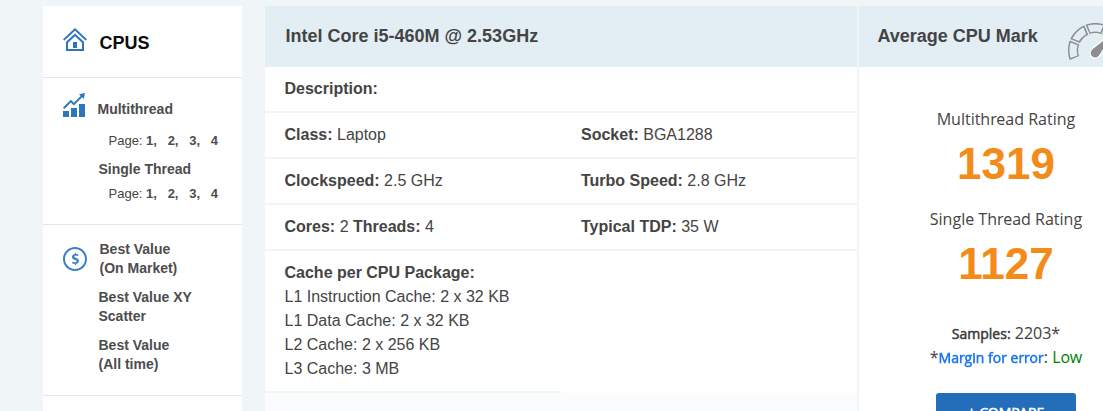The image size is (1103, 411).
Task: Go to Multithread page 1
Action: [151, 140]
